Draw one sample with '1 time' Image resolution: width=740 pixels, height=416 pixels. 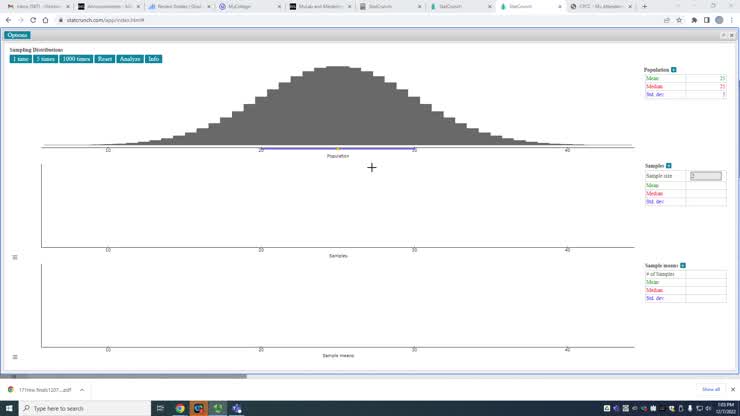click(x=20, y=59)
